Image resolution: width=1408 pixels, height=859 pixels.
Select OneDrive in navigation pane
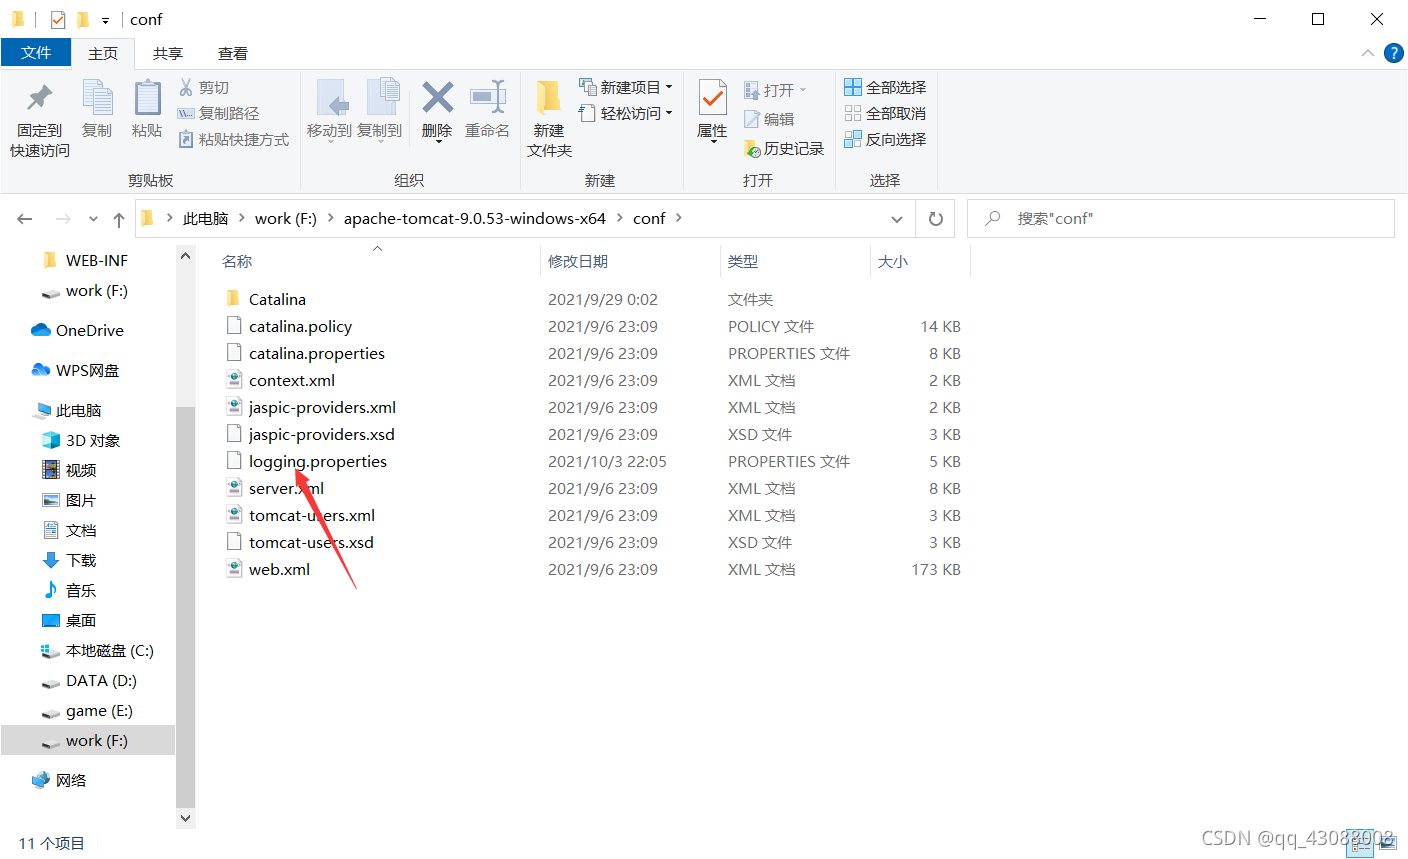point(78,330)
